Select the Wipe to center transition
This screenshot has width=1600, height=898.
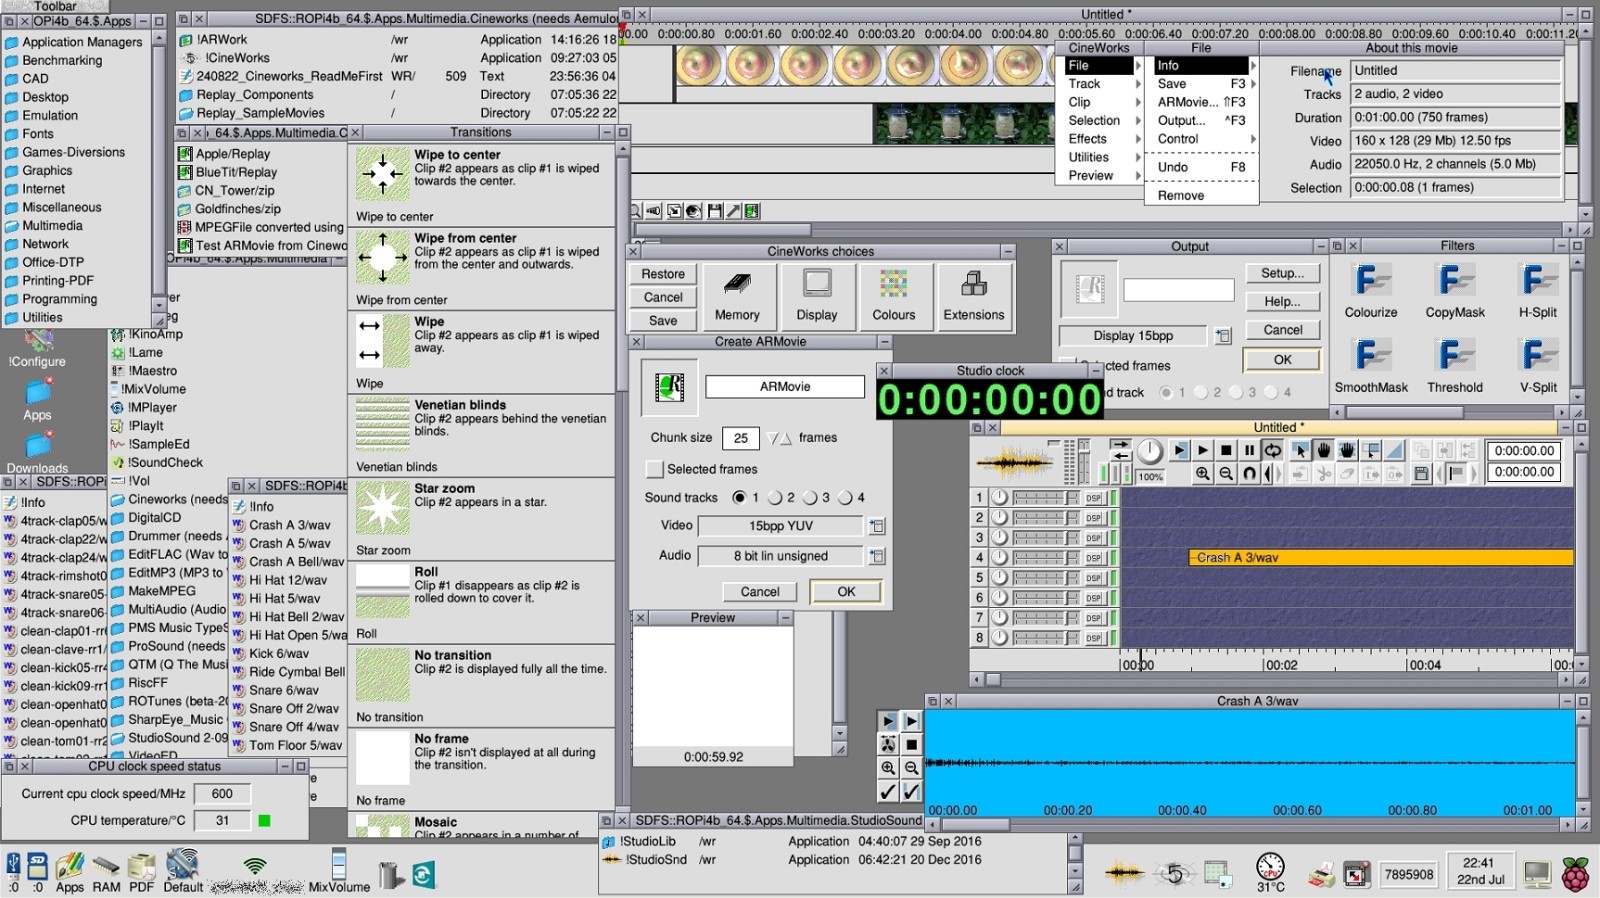click(x=482, y=185)
